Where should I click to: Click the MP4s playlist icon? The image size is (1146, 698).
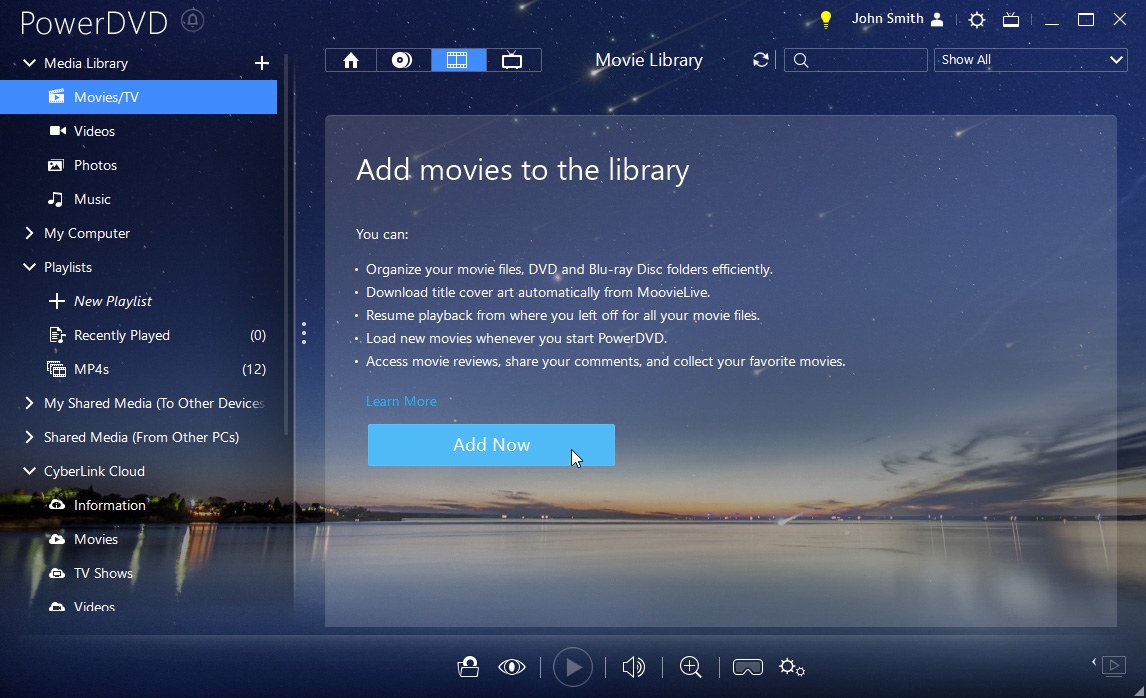click(x=56, y=369)
